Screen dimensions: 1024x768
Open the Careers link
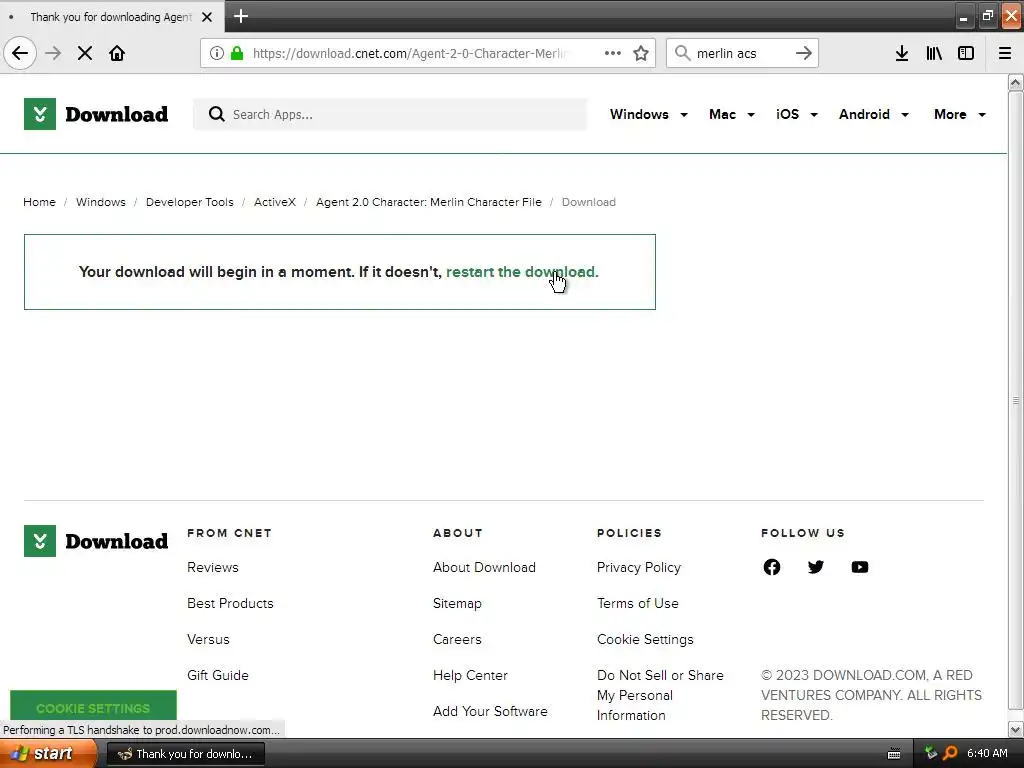pos(457,639)
